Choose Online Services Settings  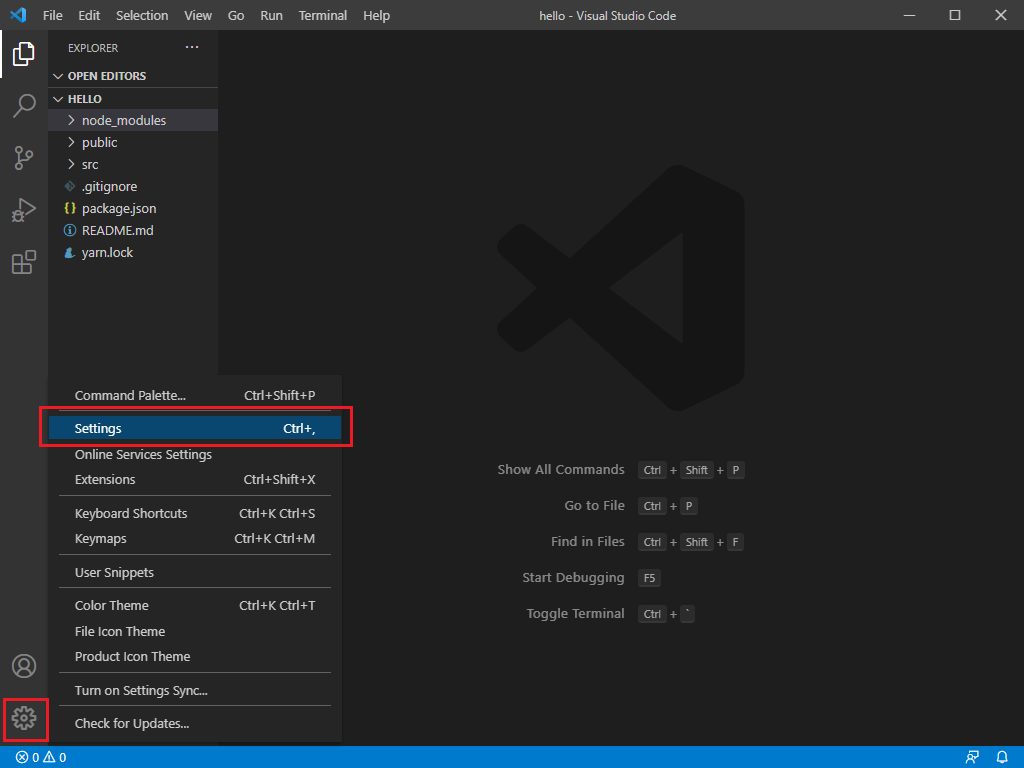click(195, 455)
